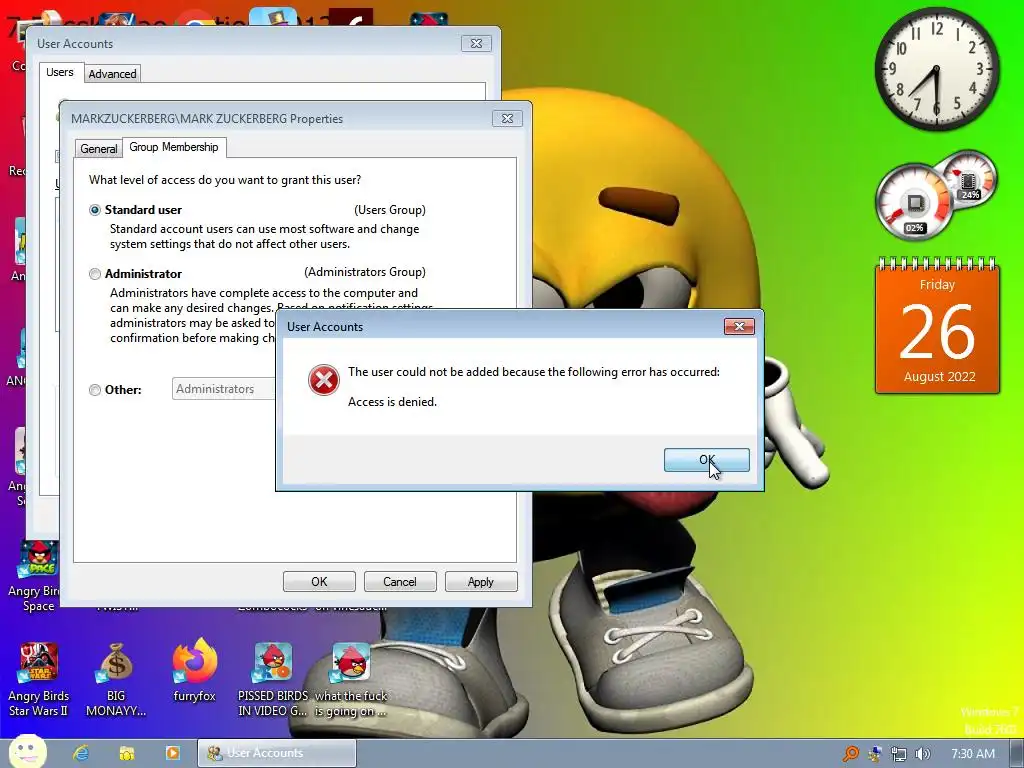Close the User Accounts error dialog
1024x768 pixels.
pos(739,326)
